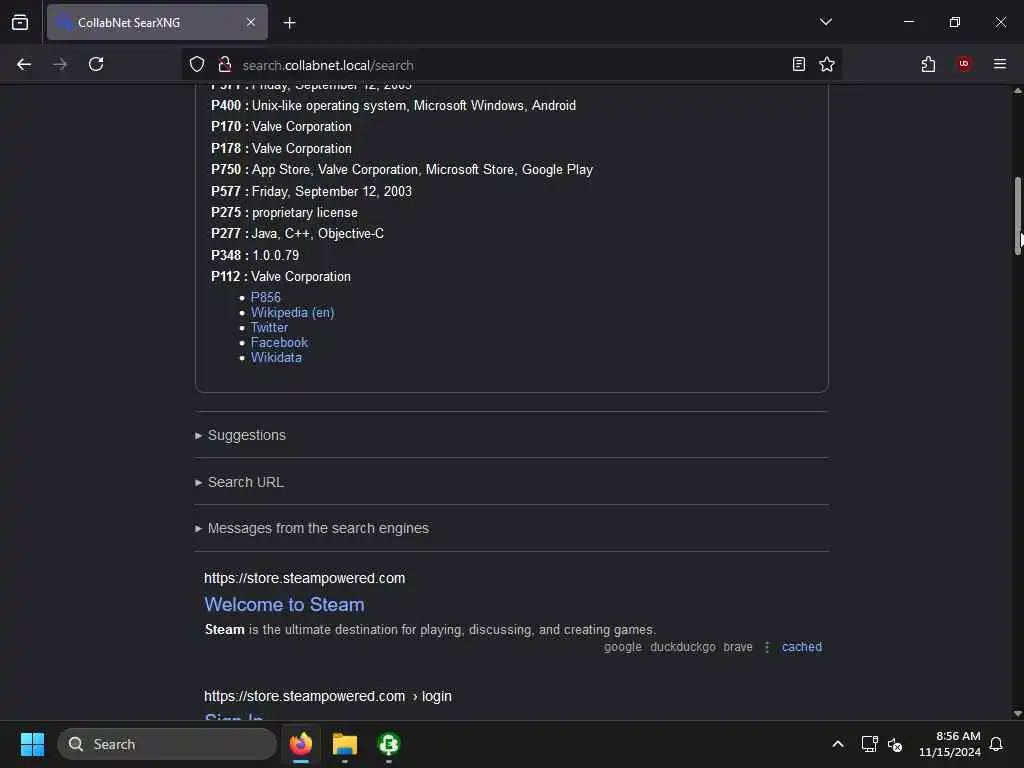Screen dimensions: 1024x768
Task: Open the Windows Start menu
Action: [32, 744]
